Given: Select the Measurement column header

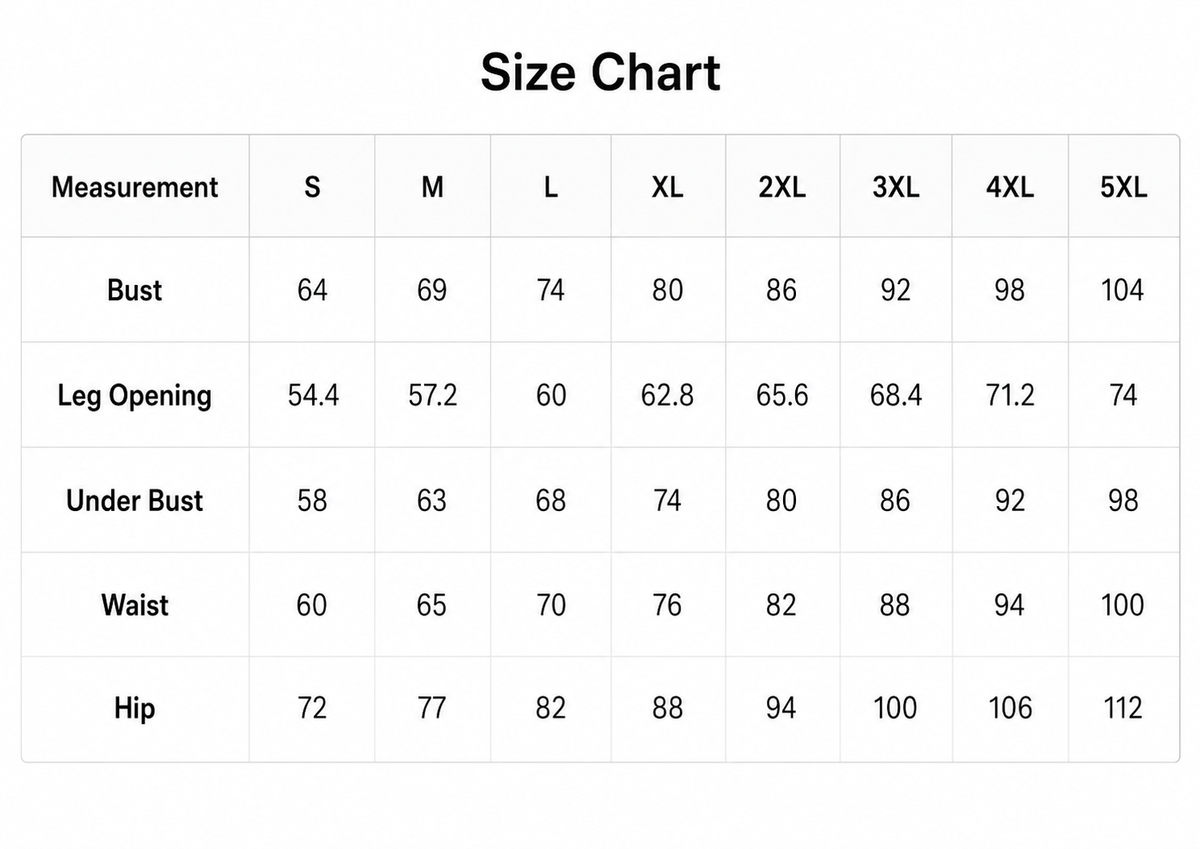Looking at the screenshot, I should tap(135, 187).
